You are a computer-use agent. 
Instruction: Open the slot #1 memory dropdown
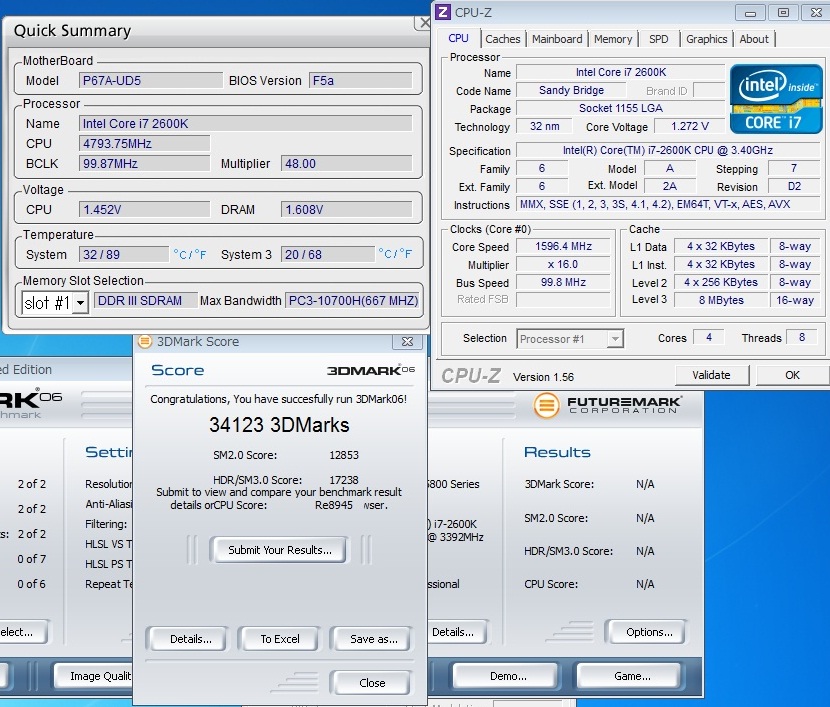tap(80, 302)
